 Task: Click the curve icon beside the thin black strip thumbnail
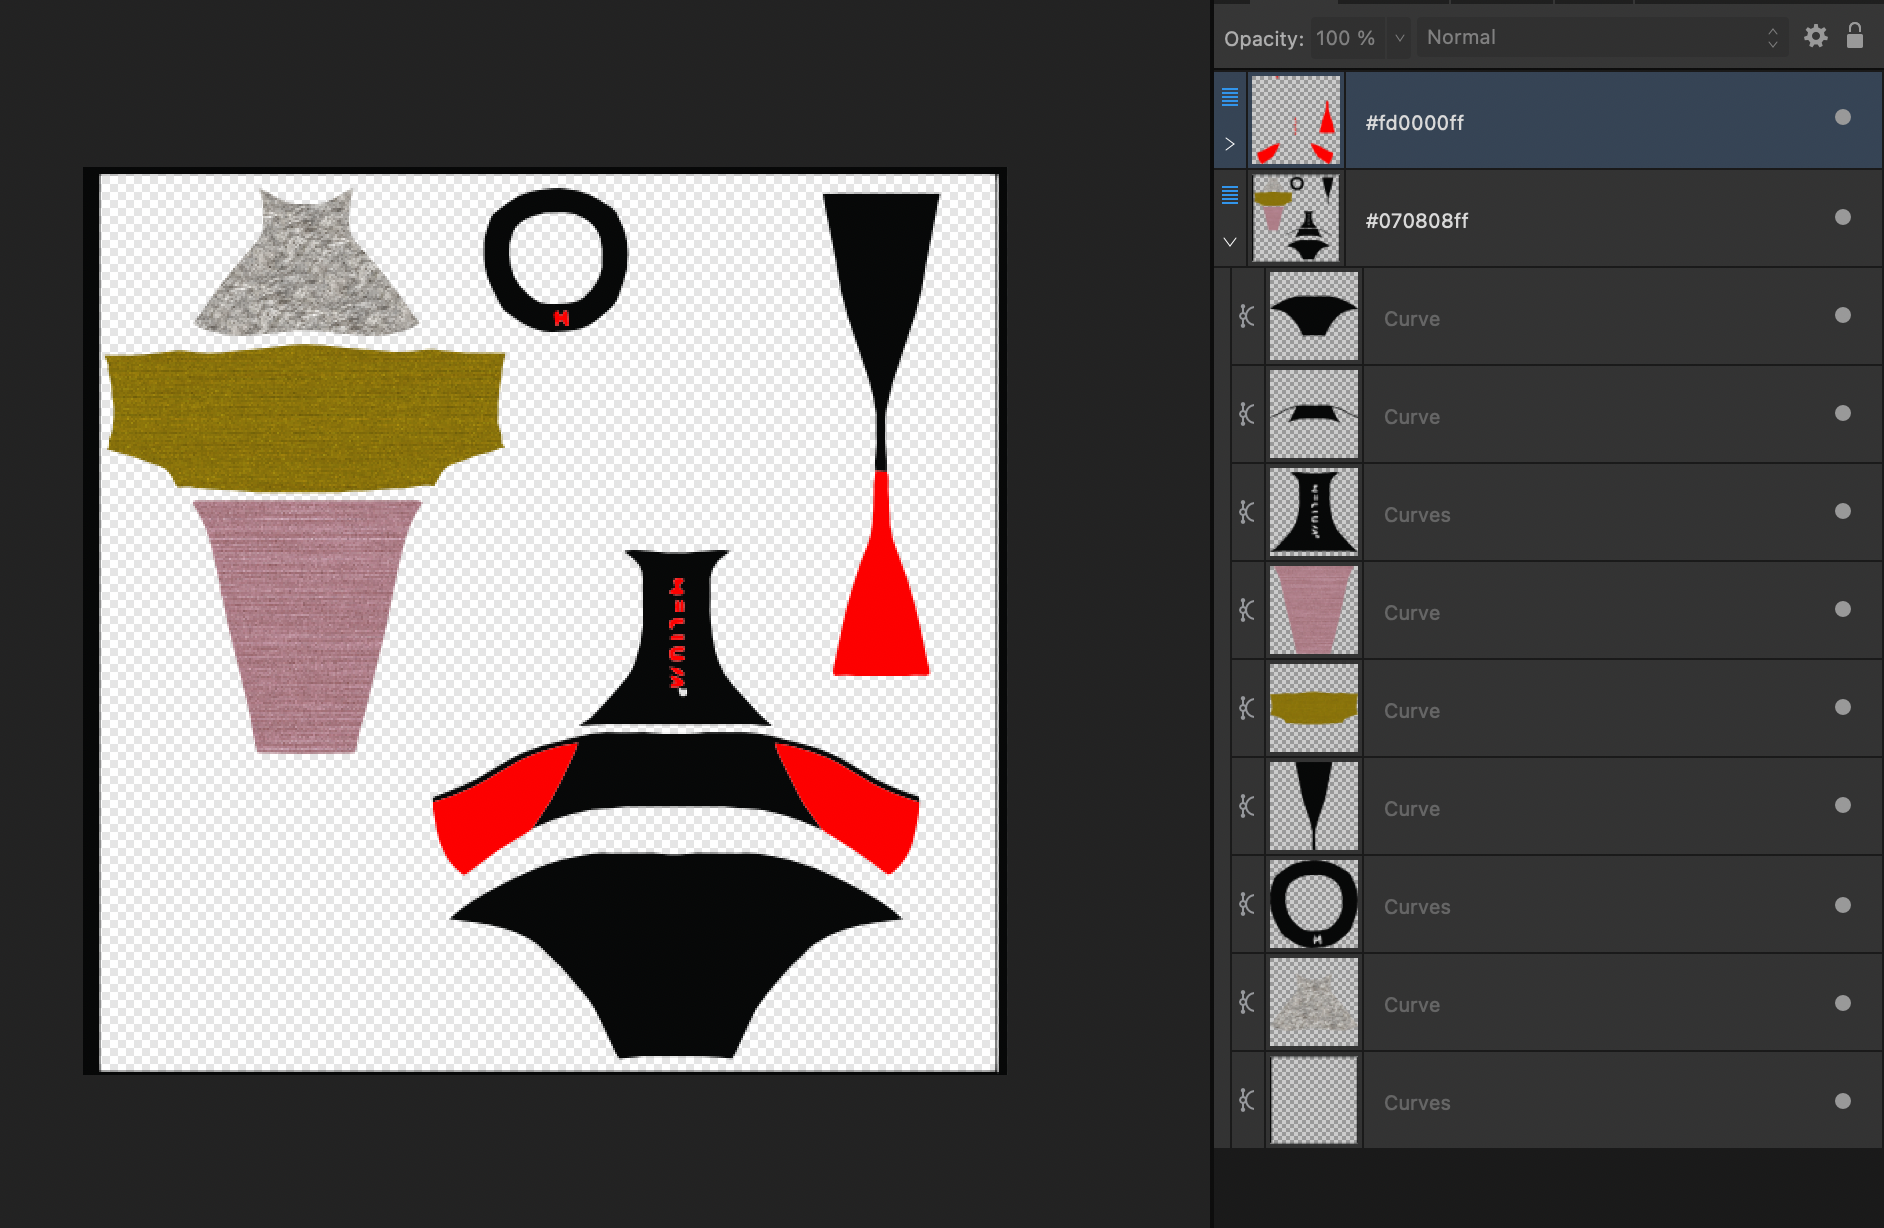coord(1247,414)
